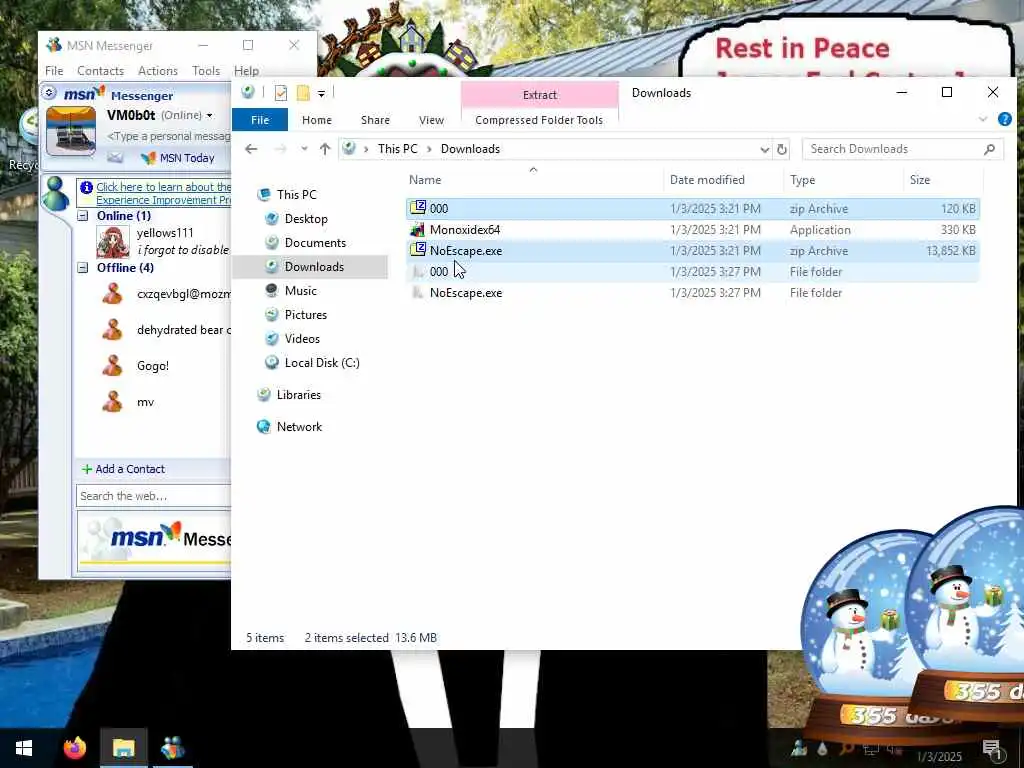The height and width of the screenshot is (768, 1024).
Task: Refresh the Downloads folder view
Action: point(782,149)
